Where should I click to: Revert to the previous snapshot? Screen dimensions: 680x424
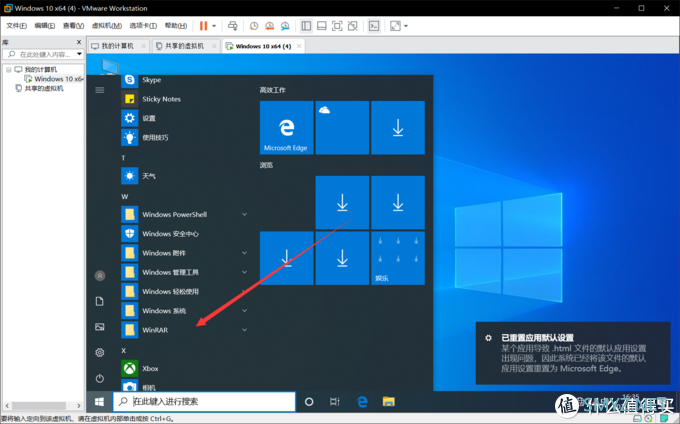pos(269,26)
